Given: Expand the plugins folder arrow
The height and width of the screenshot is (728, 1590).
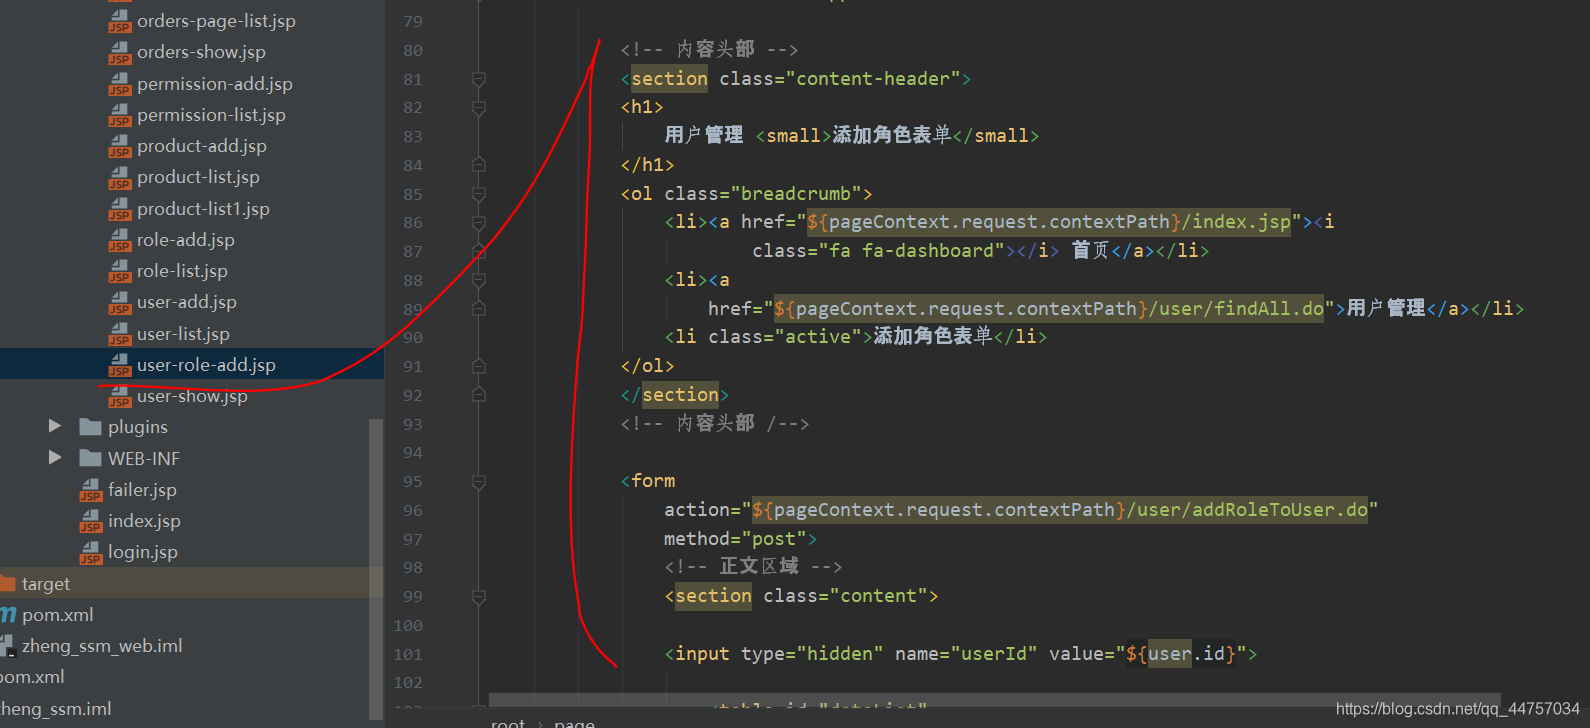Looking at the screenshot, I should coord(55,427).
